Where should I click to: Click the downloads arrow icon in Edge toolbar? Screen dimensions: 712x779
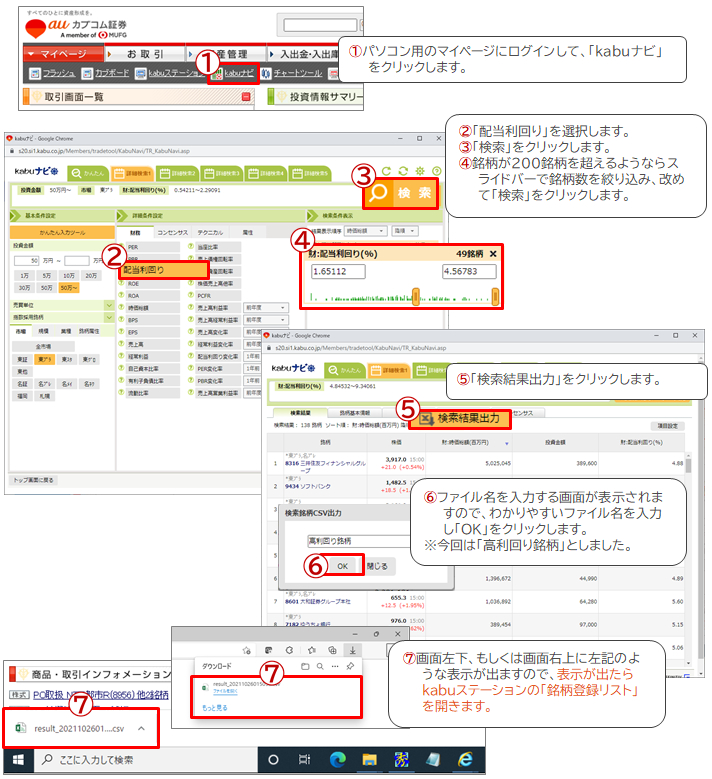[352, 650]
